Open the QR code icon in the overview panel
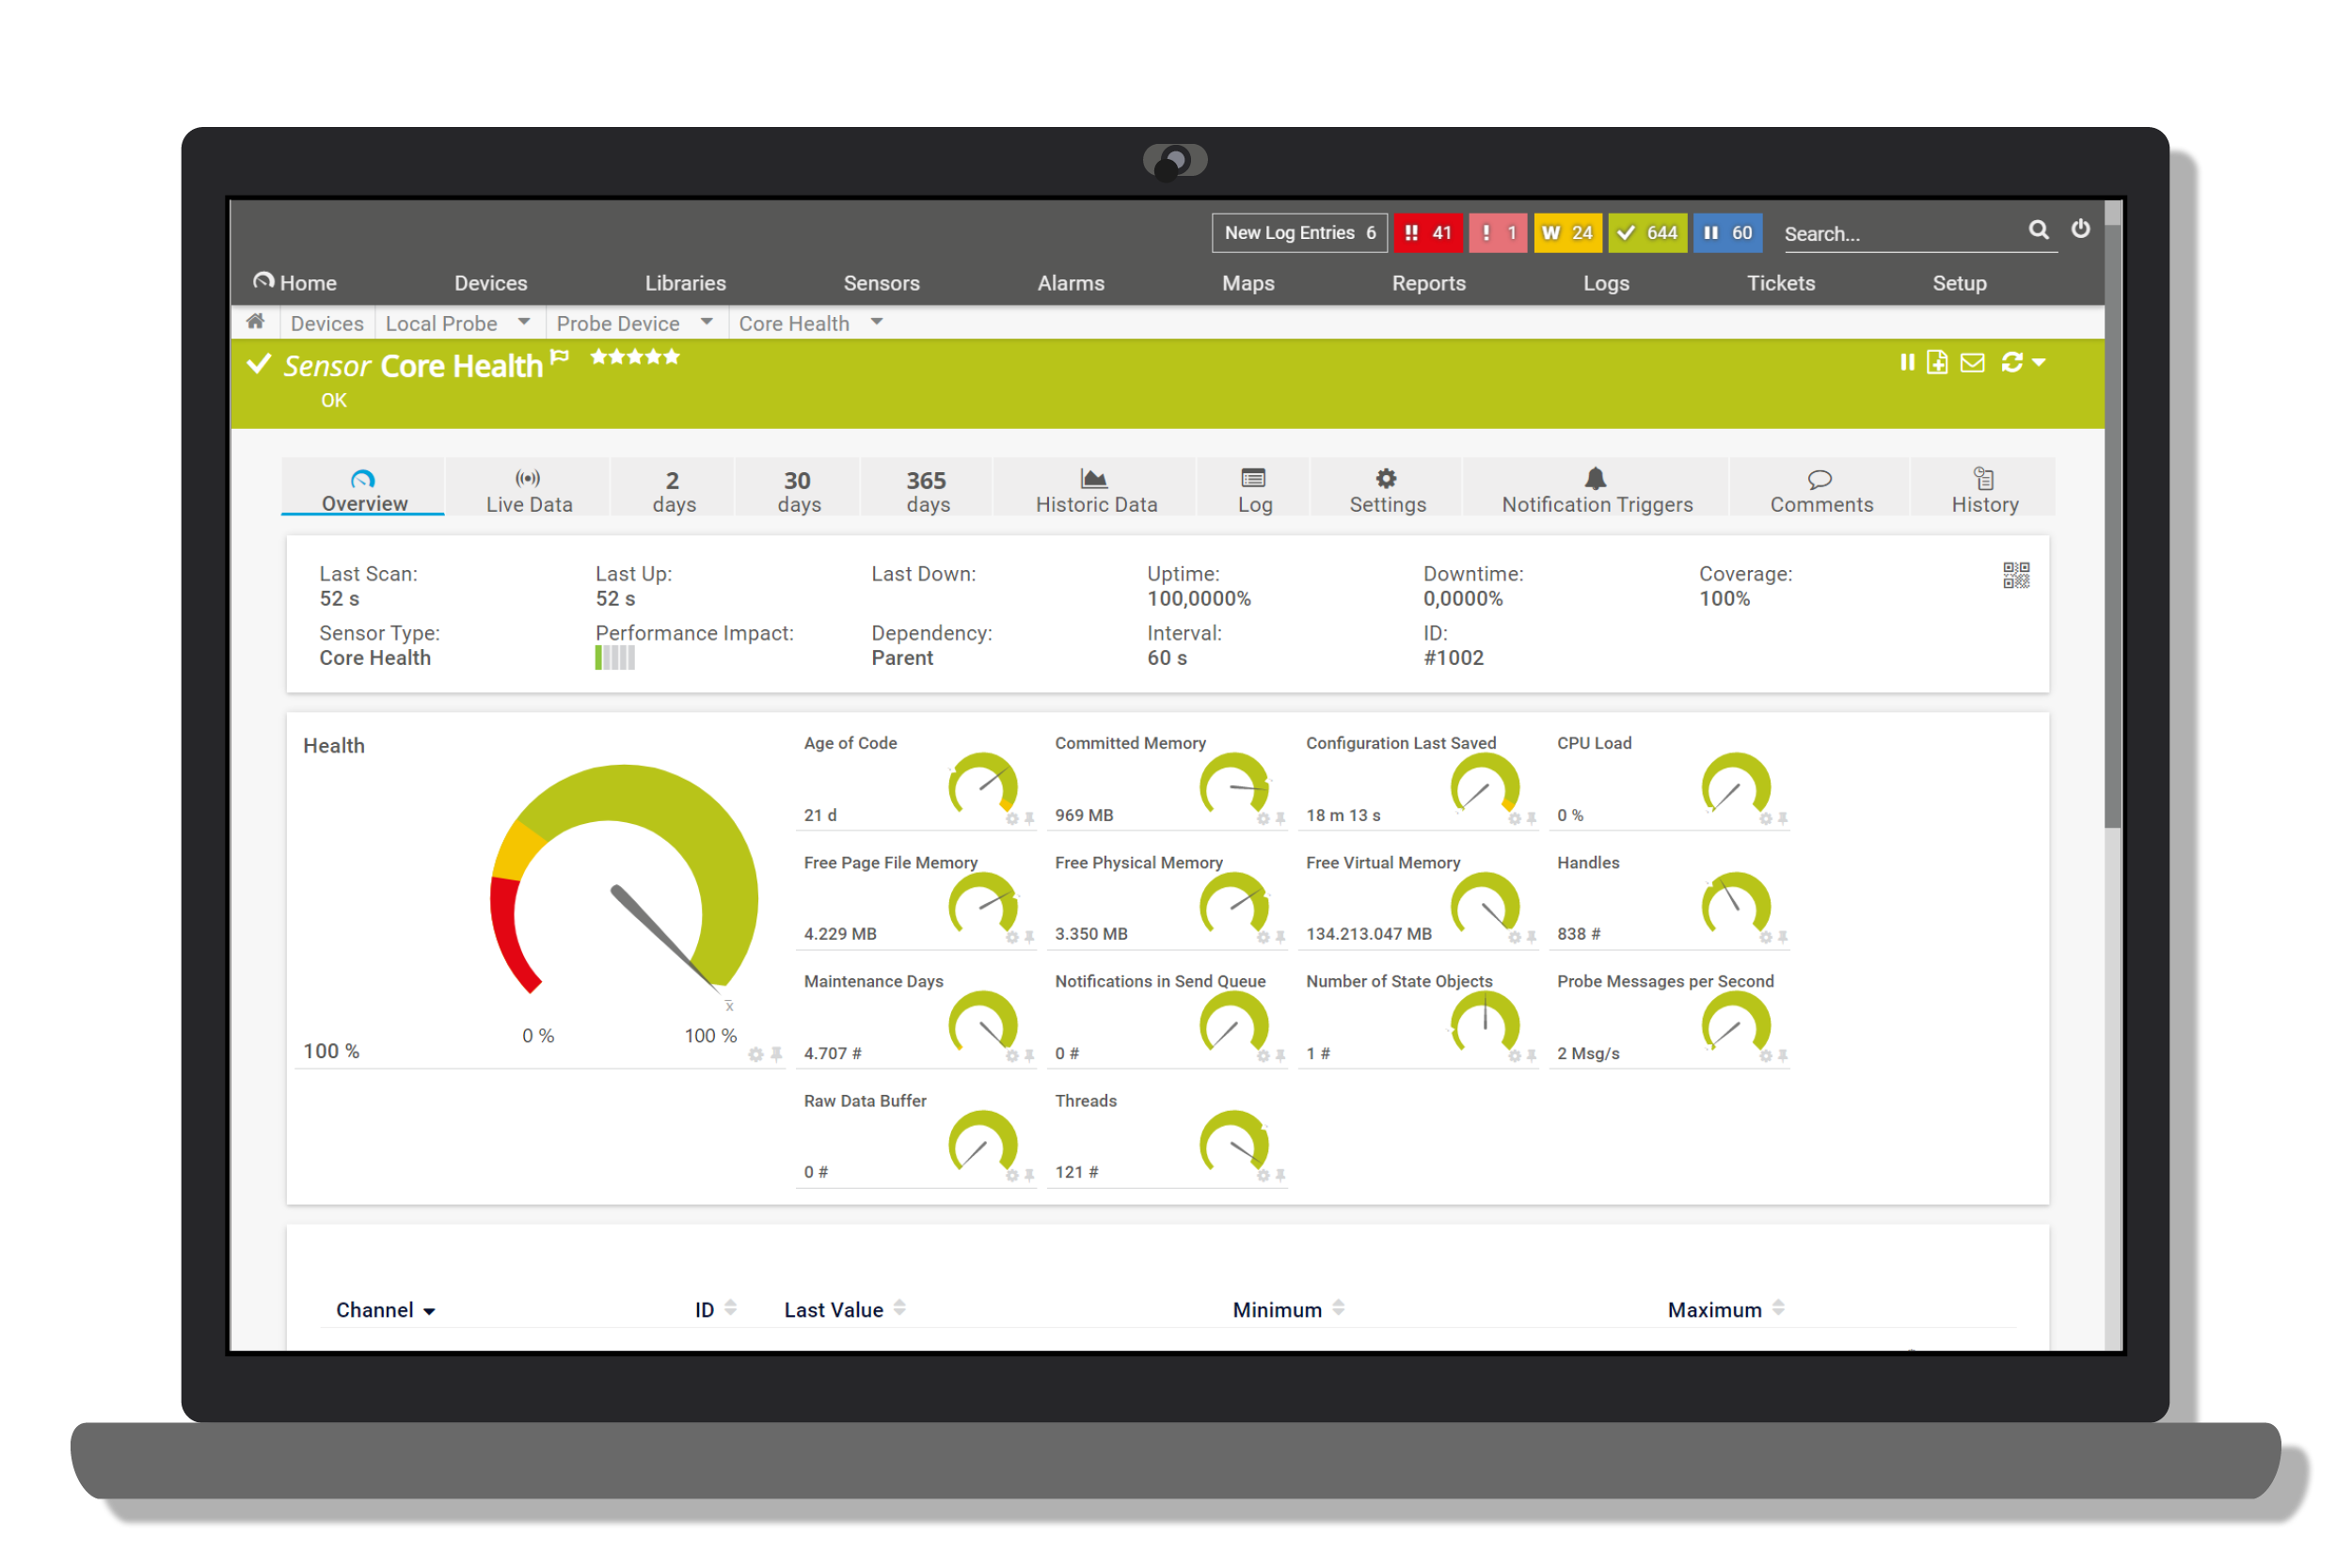This screenshot has height=1568, width=2352. (2016, 575)
